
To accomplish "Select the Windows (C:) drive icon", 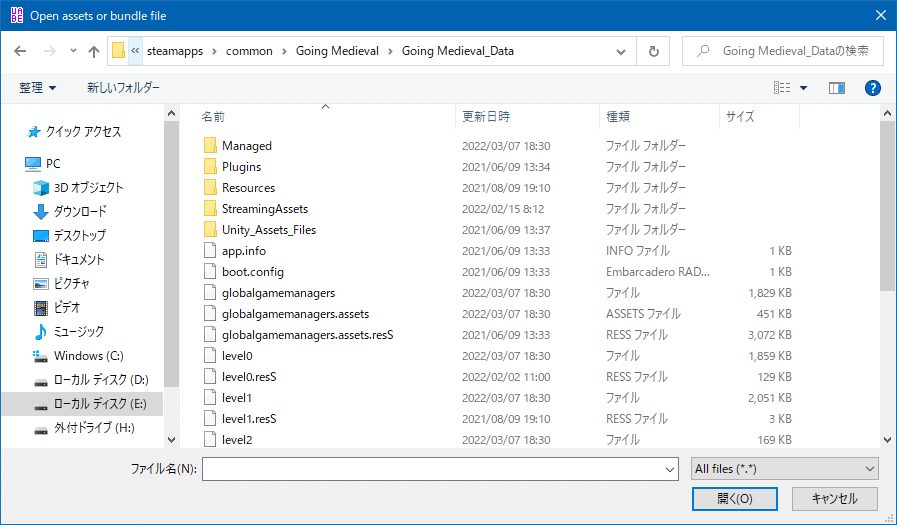I will click(x=40, y=356).
